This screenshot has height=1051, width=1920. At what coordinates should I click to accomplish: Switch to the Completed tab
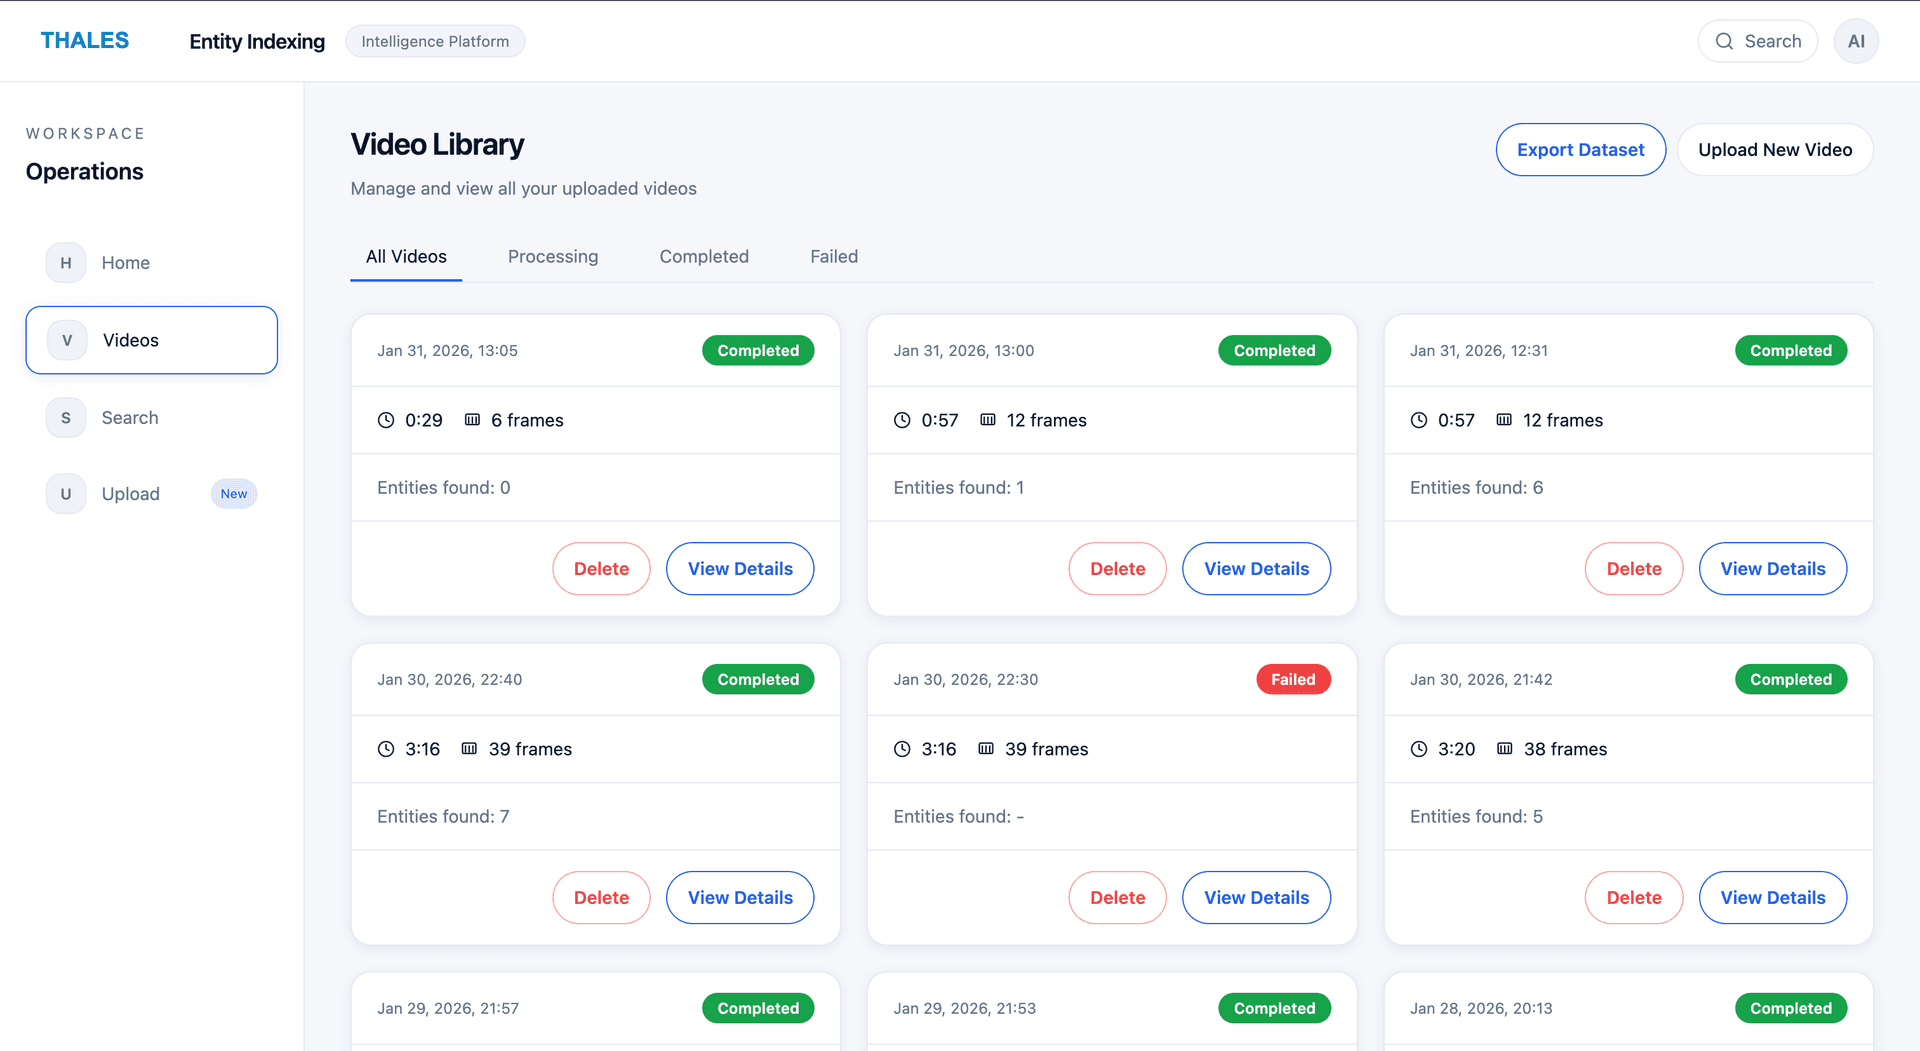tap(704, 256)
